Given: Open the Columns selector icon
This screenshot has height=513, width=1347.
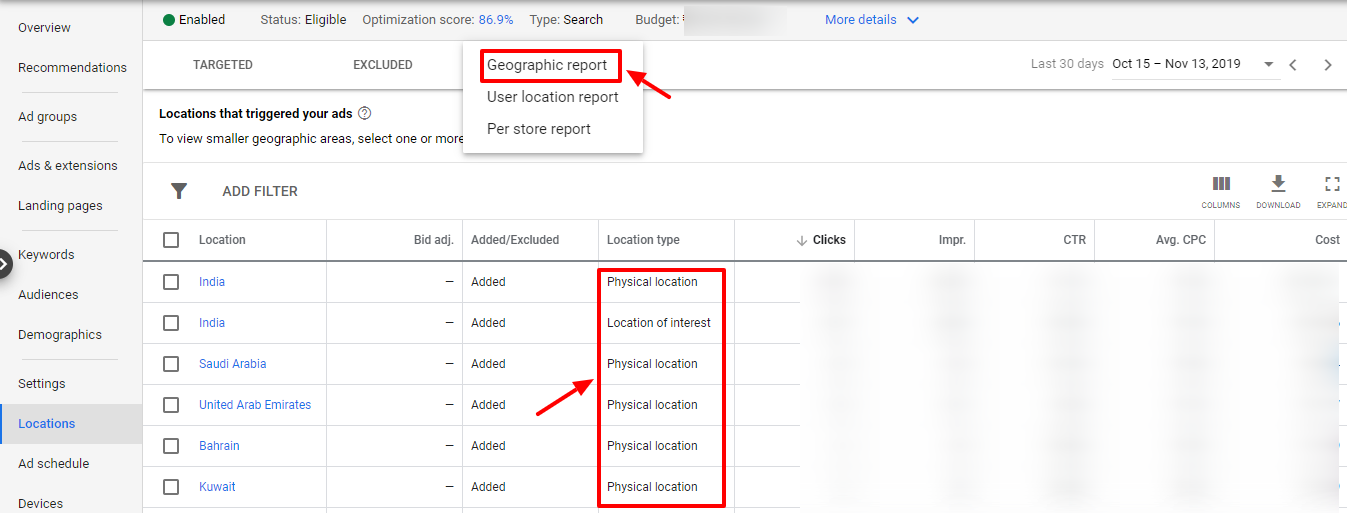Looking at the screenshot, I should [1221, 184].
